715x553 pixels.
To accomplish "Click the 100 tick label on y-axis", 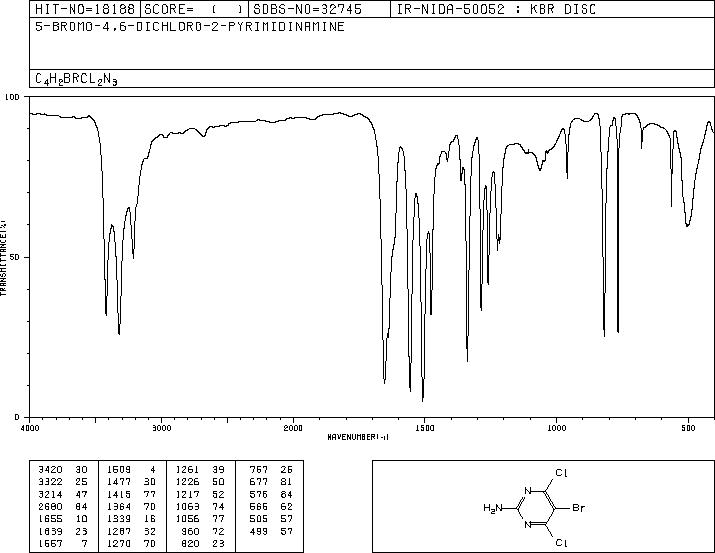I will pos(12,97).
